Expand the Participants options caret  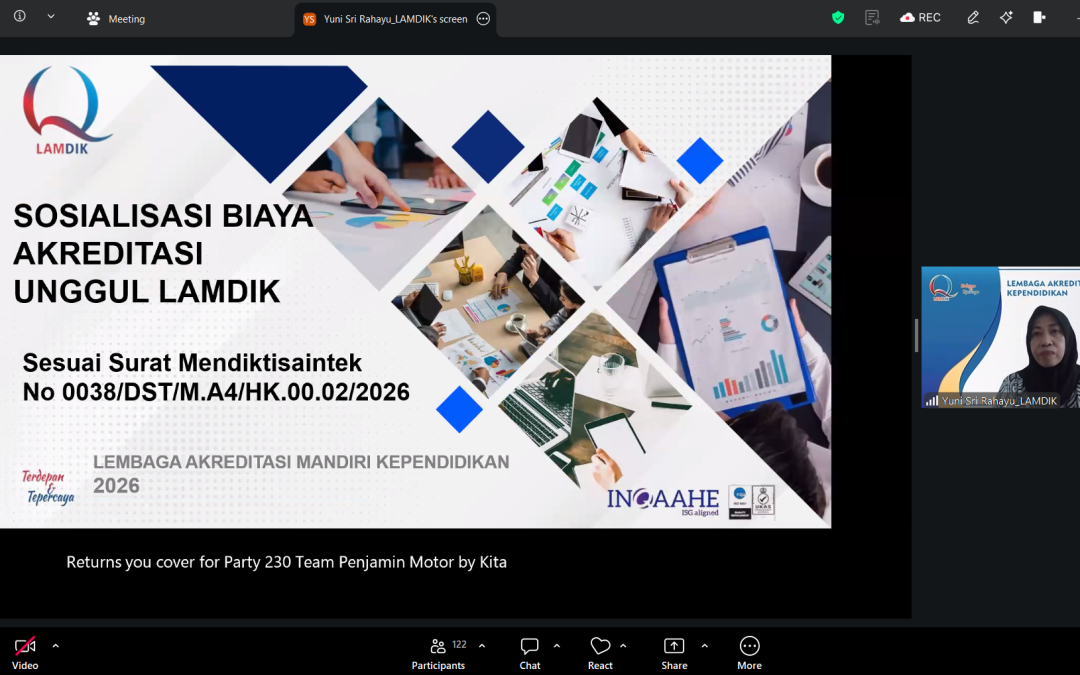(482, 646)
